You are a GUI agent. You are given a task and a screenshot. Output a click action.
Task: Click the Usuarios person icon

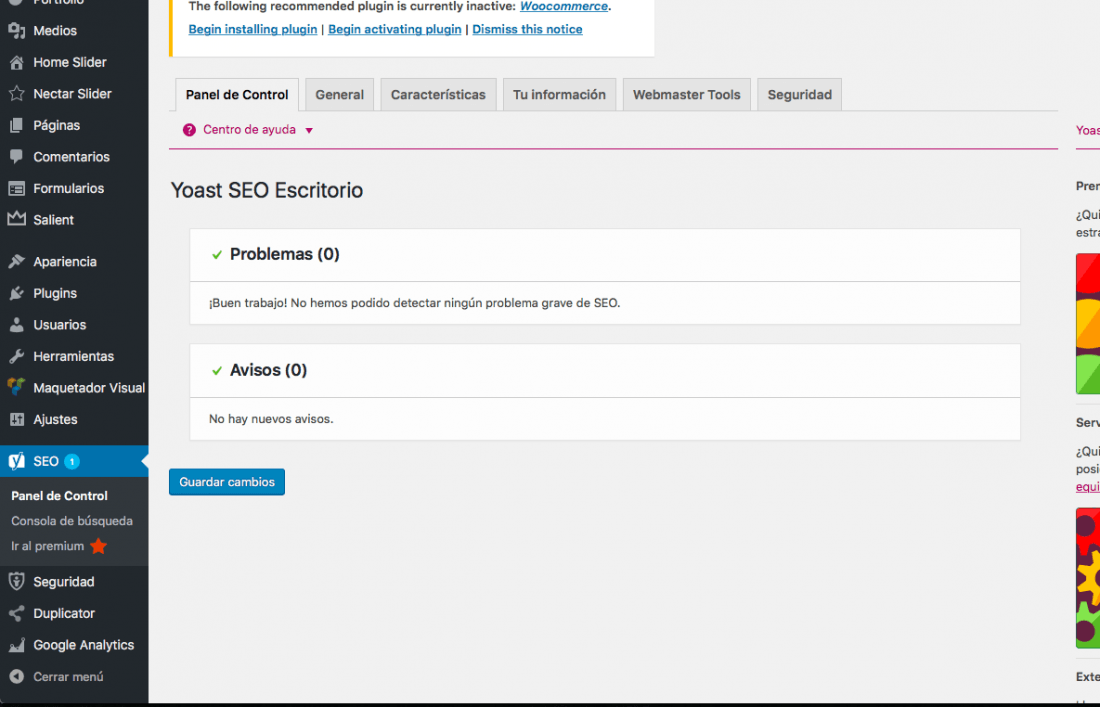coord(17,325)
